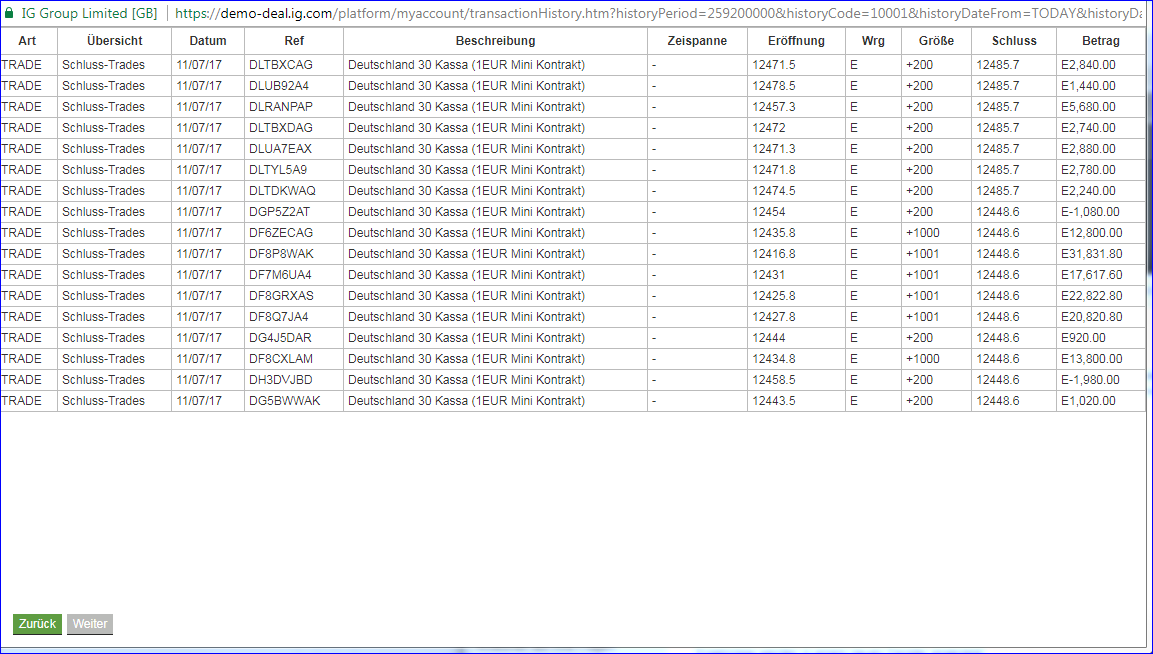Select reference DF8Q7JA4
The image size is (1153, 654).
279,316
